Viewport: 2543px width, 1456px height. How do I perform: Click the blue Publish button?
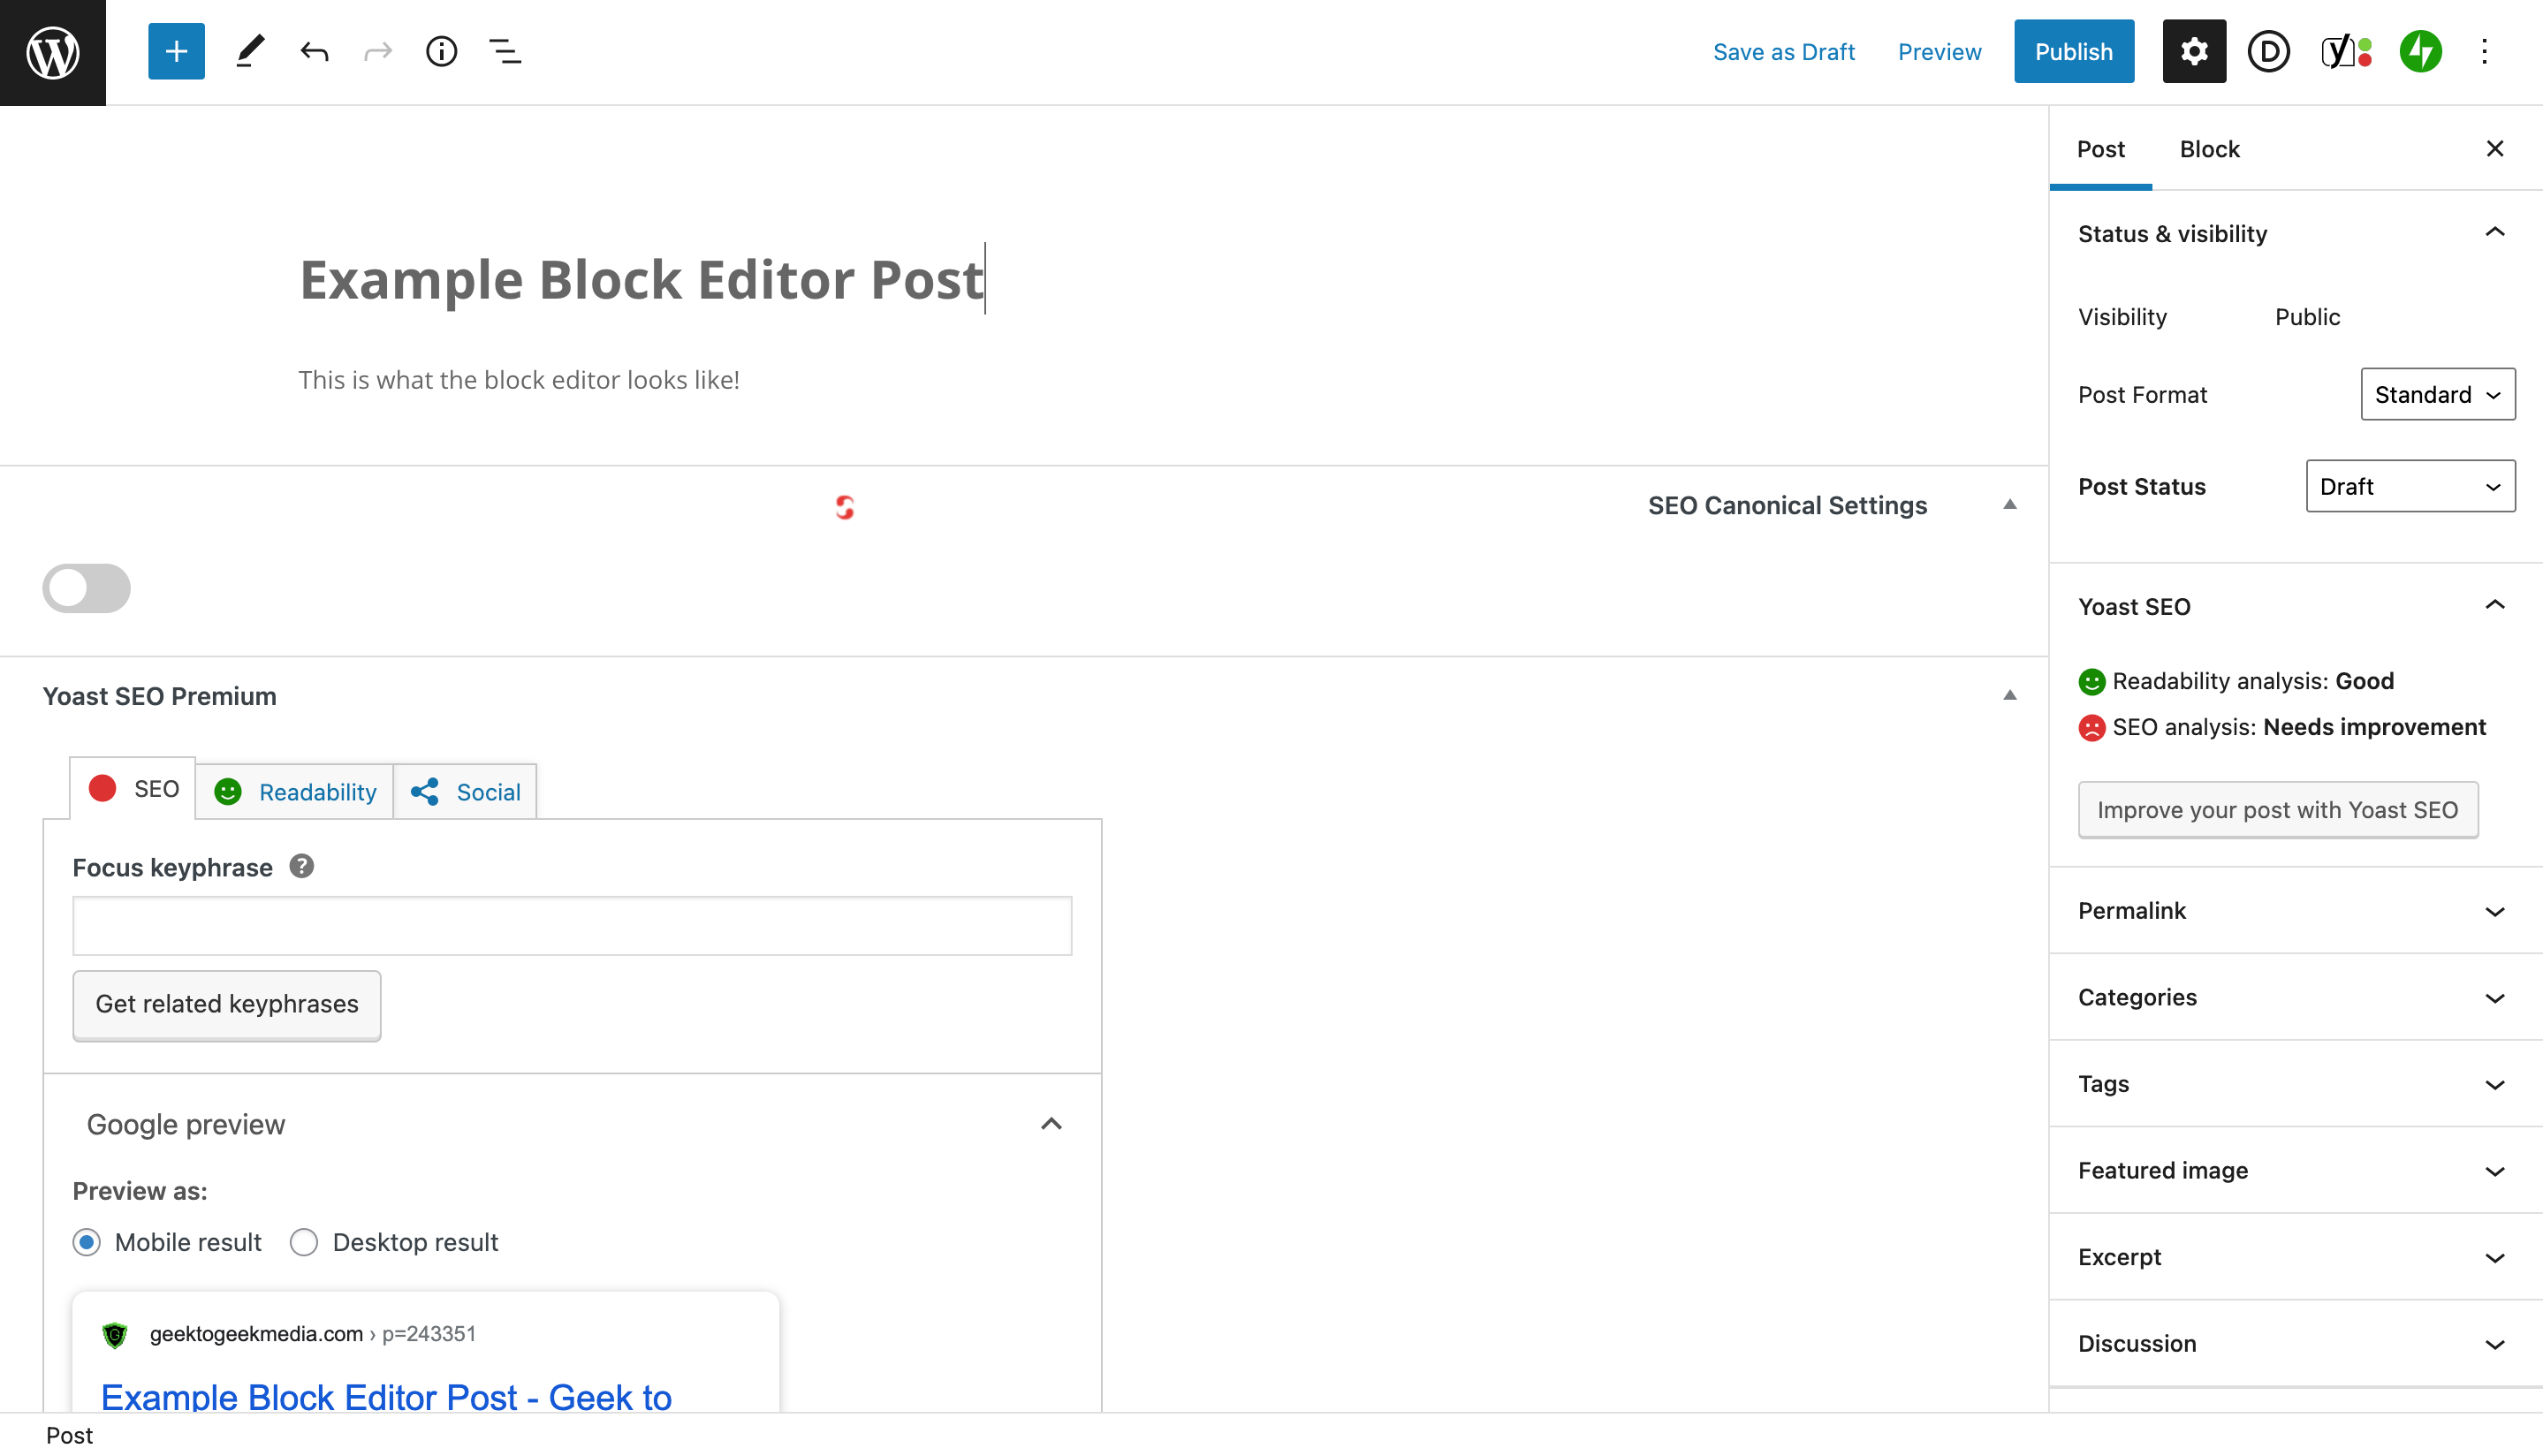(2073, 51)
